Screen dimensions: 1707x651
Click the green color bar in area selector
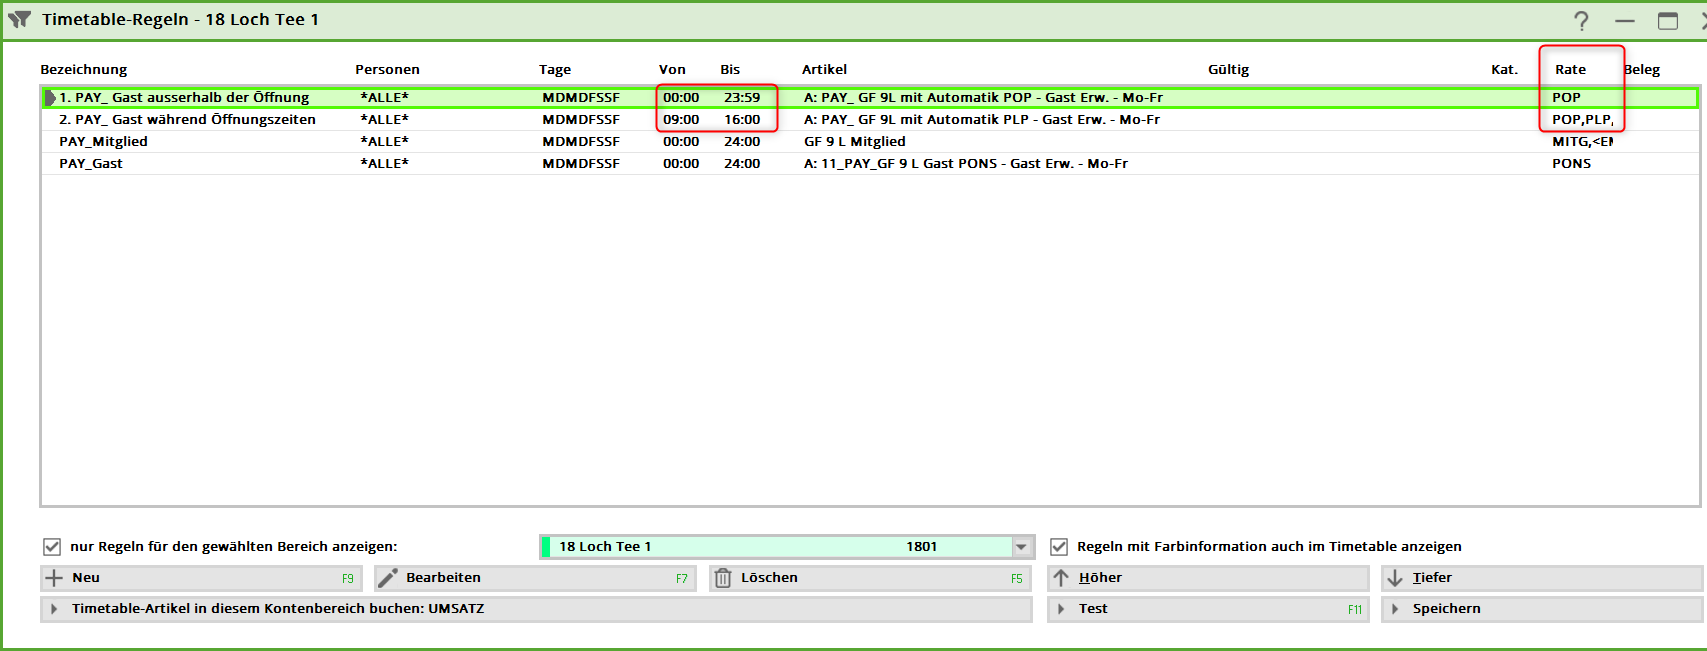click(x=546, y=547)
